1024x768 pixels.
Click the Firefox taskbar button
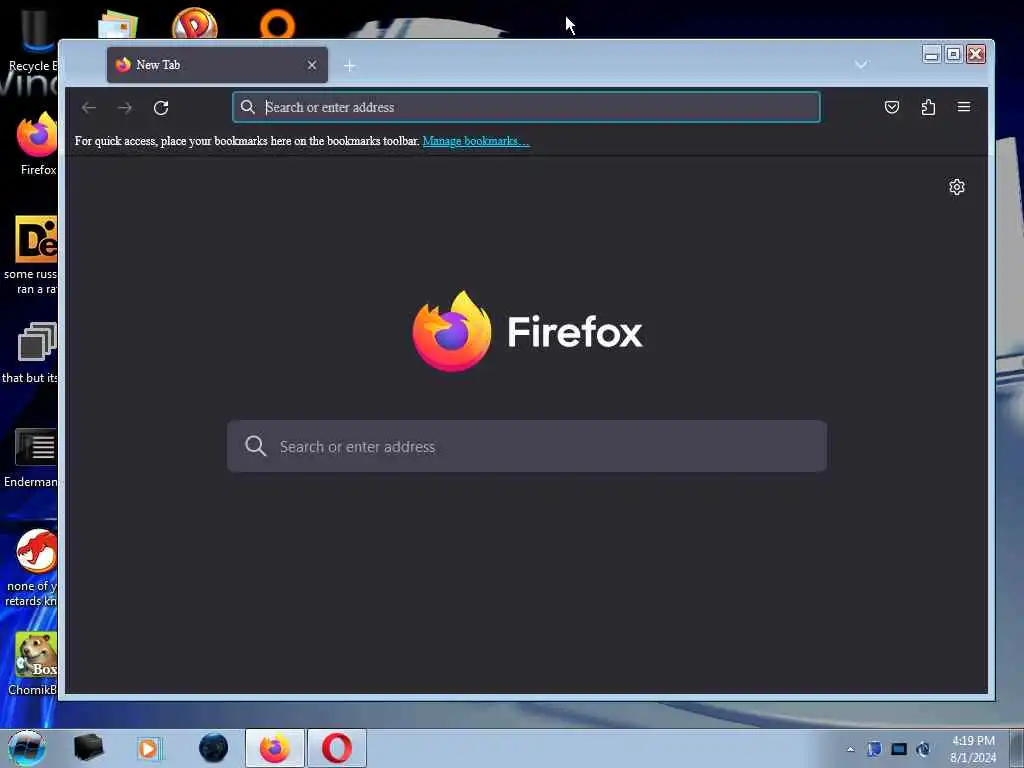[275, 748]
